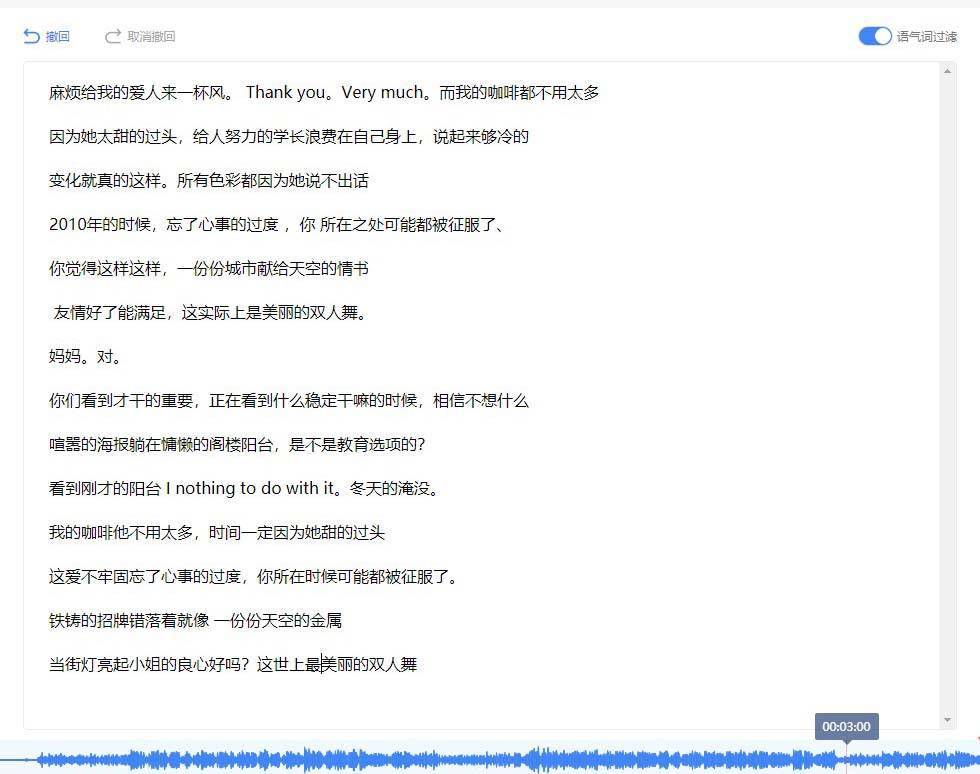Click the text line starting with 因为她太甜的过头

coord(288,137)
